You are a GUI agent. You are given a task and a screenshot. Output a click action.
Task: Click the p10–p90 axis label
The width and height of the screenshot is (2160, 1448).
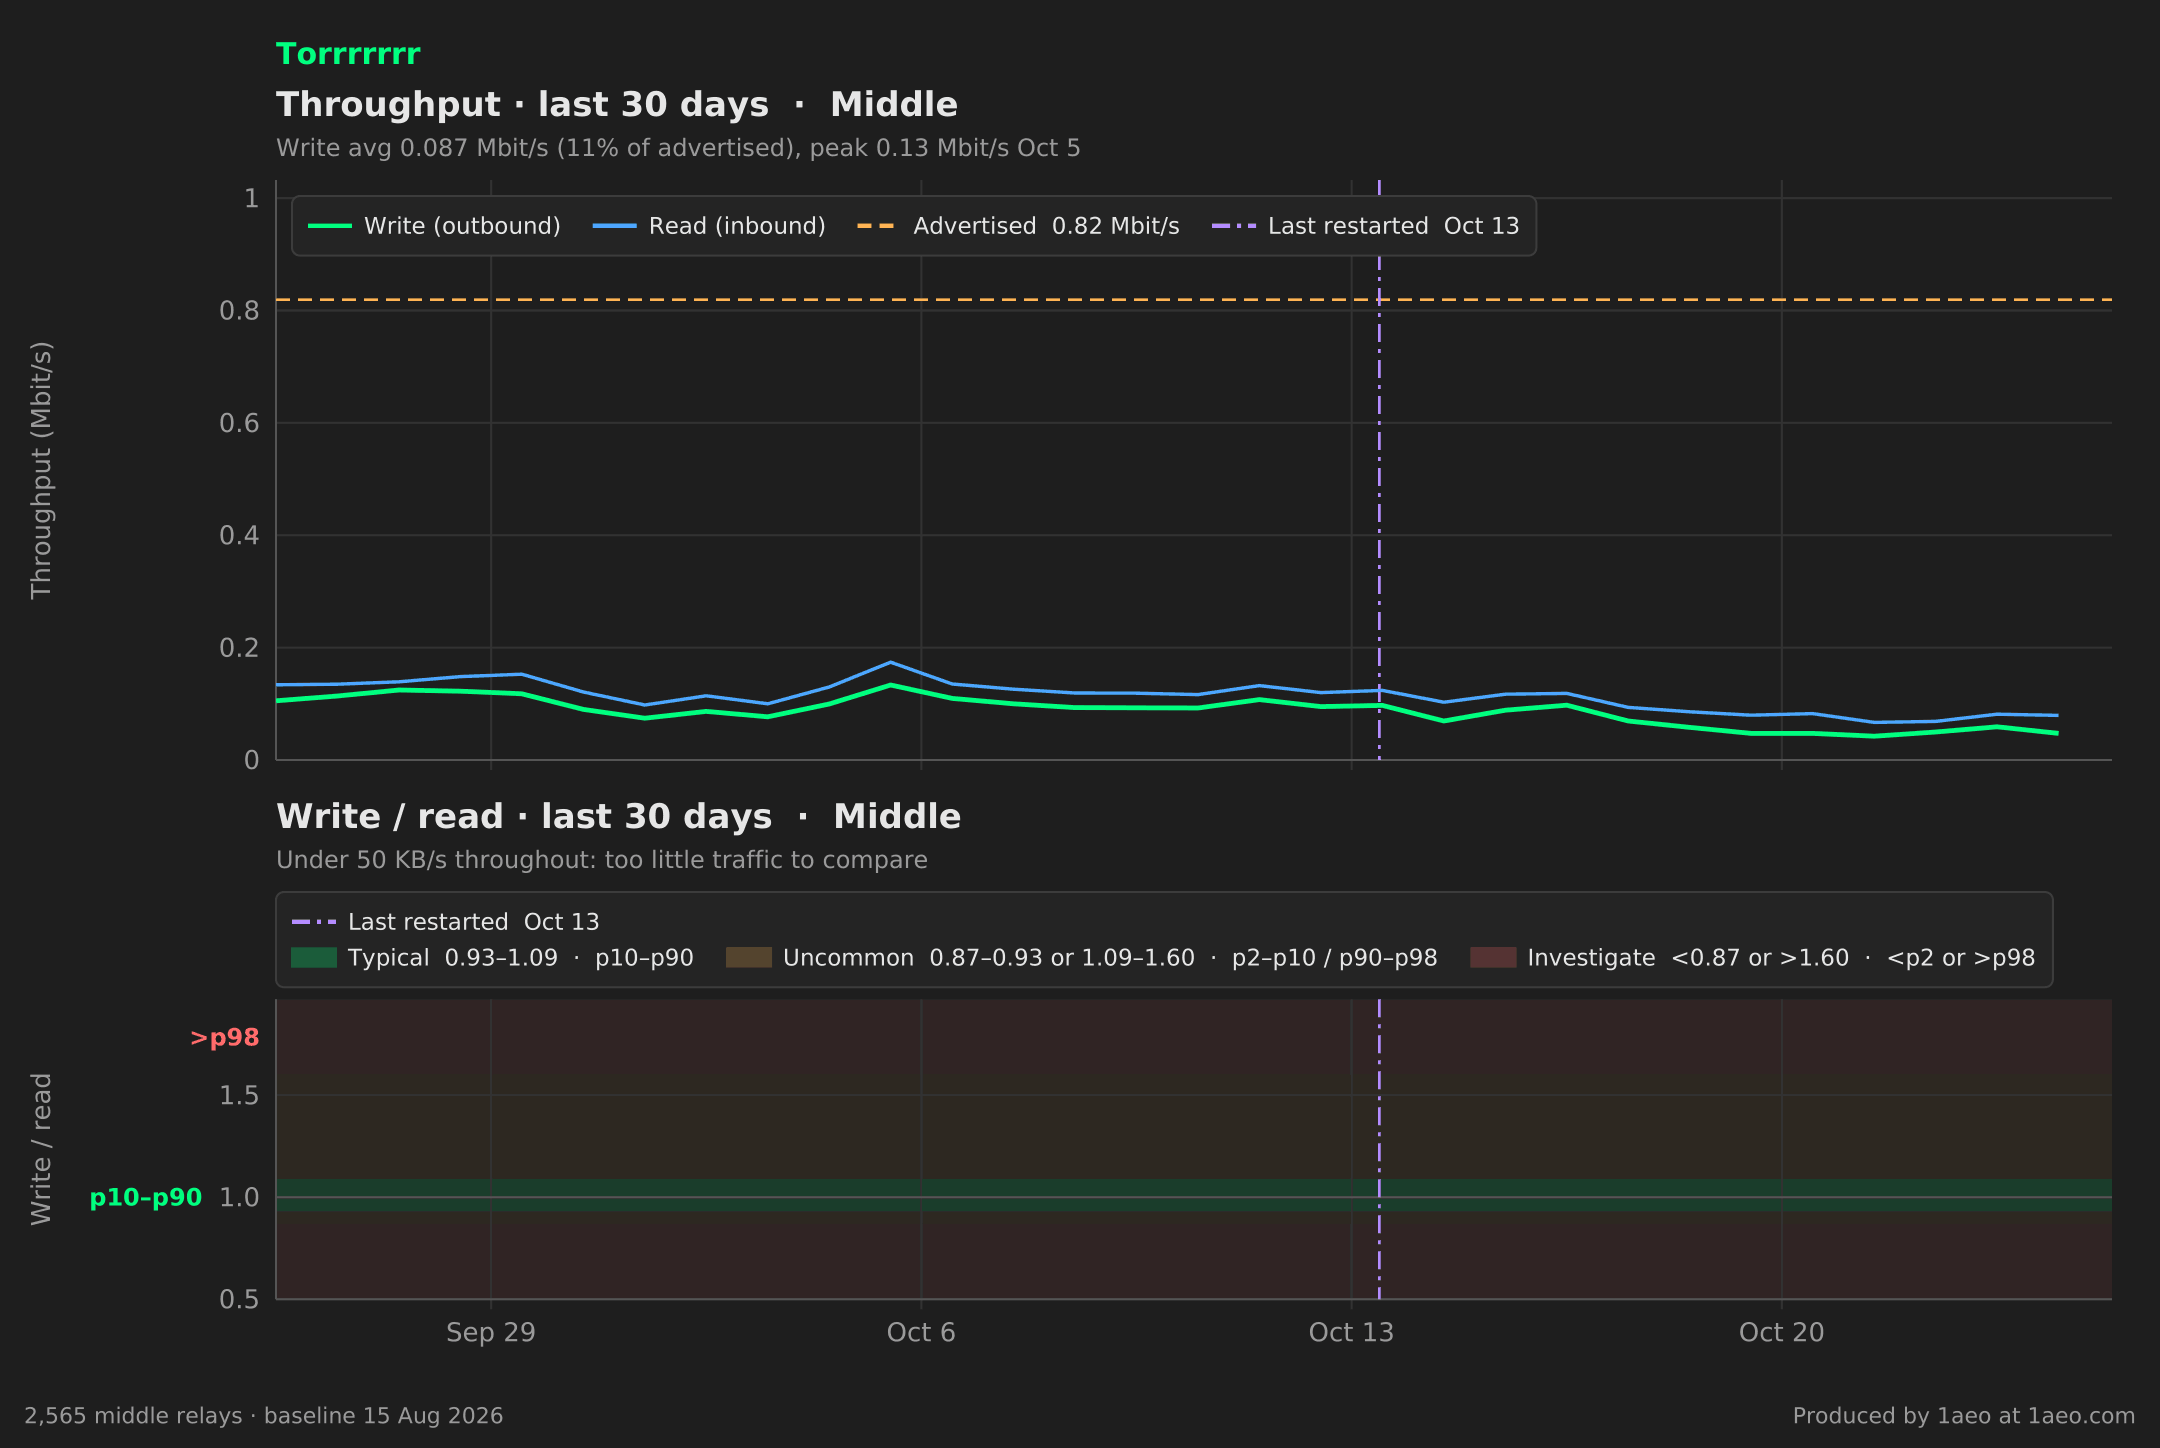[x=146, y=1198]
